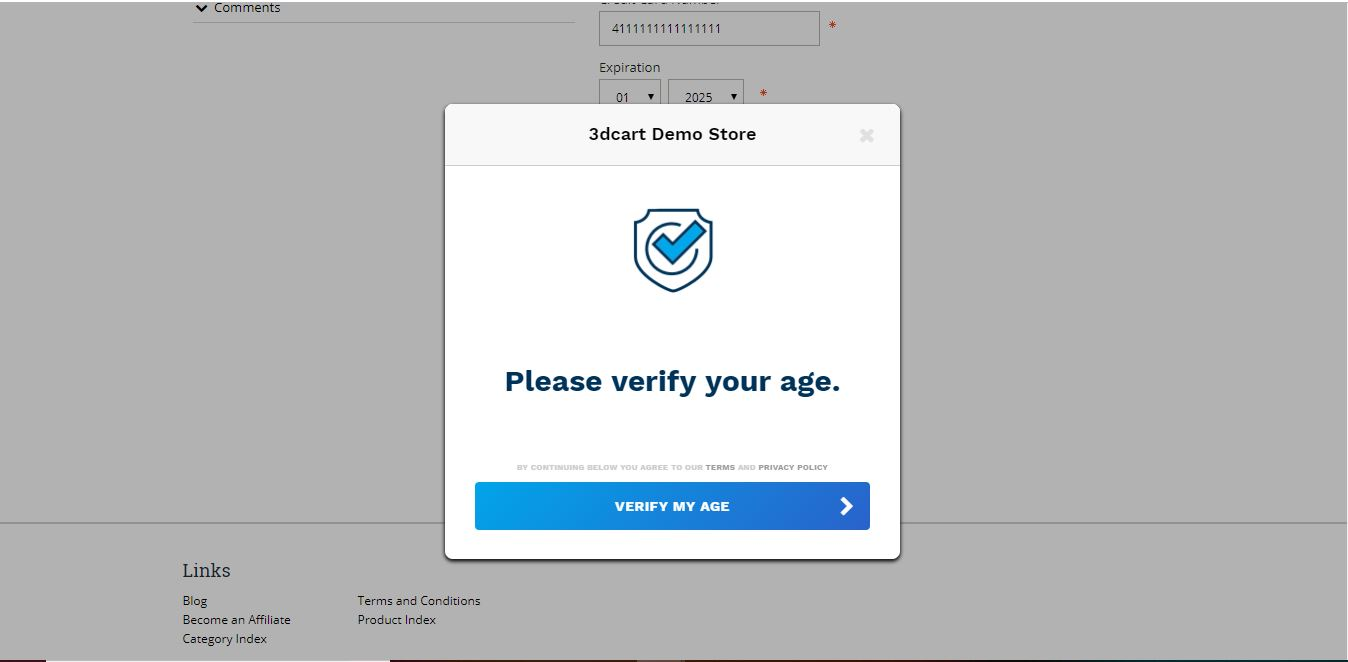Click the arrow on Verify My Age button
This screenshot has height=662, width=1348.
point(846,506)
